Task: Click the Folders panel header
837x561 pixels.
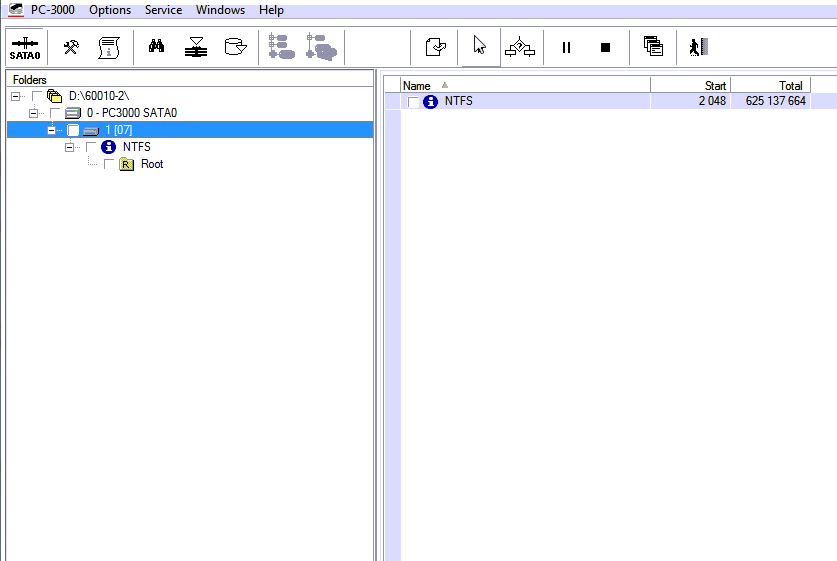Action: pos(189,80)
